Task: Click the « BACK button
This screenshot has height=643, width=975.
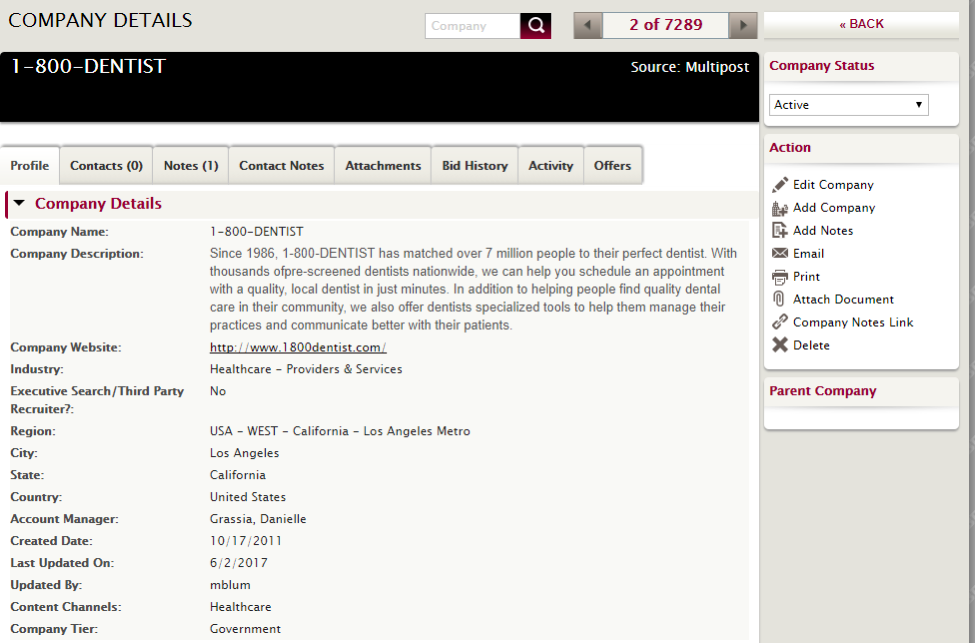Action: pyautogui.click(x=861, y=24)
